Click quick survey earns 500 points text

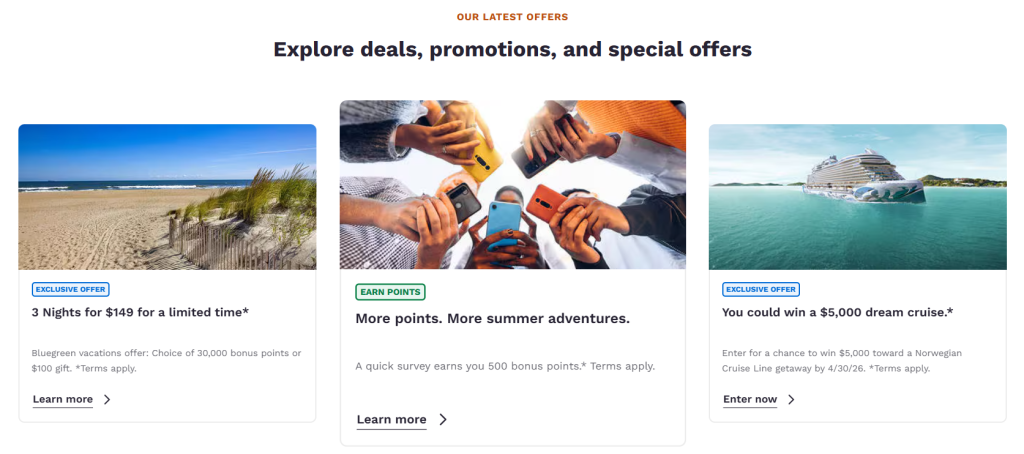pyautogui.click(x=505, y=366)
